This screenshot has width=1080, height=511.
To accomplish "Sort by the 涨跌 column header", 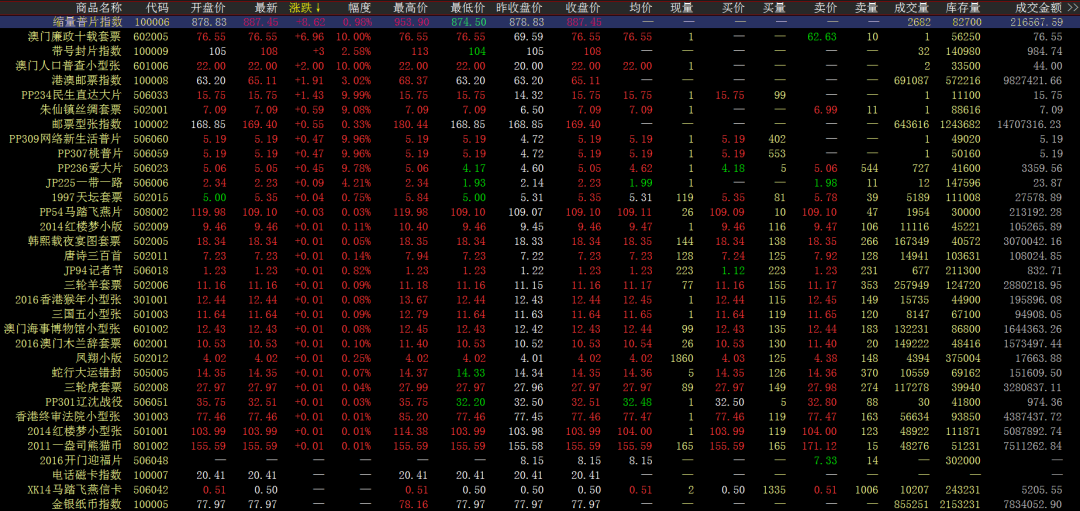I will tap(306, 8).
